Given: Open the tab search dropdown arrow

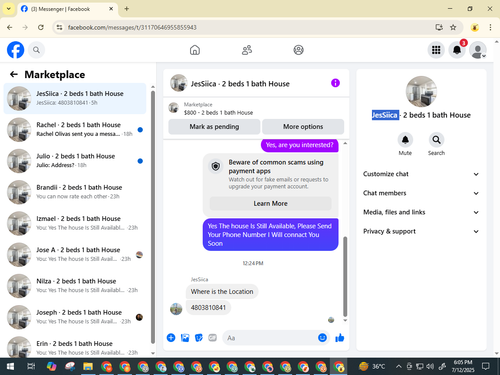Looking at the screenshot, I should (x=9, y=9).
